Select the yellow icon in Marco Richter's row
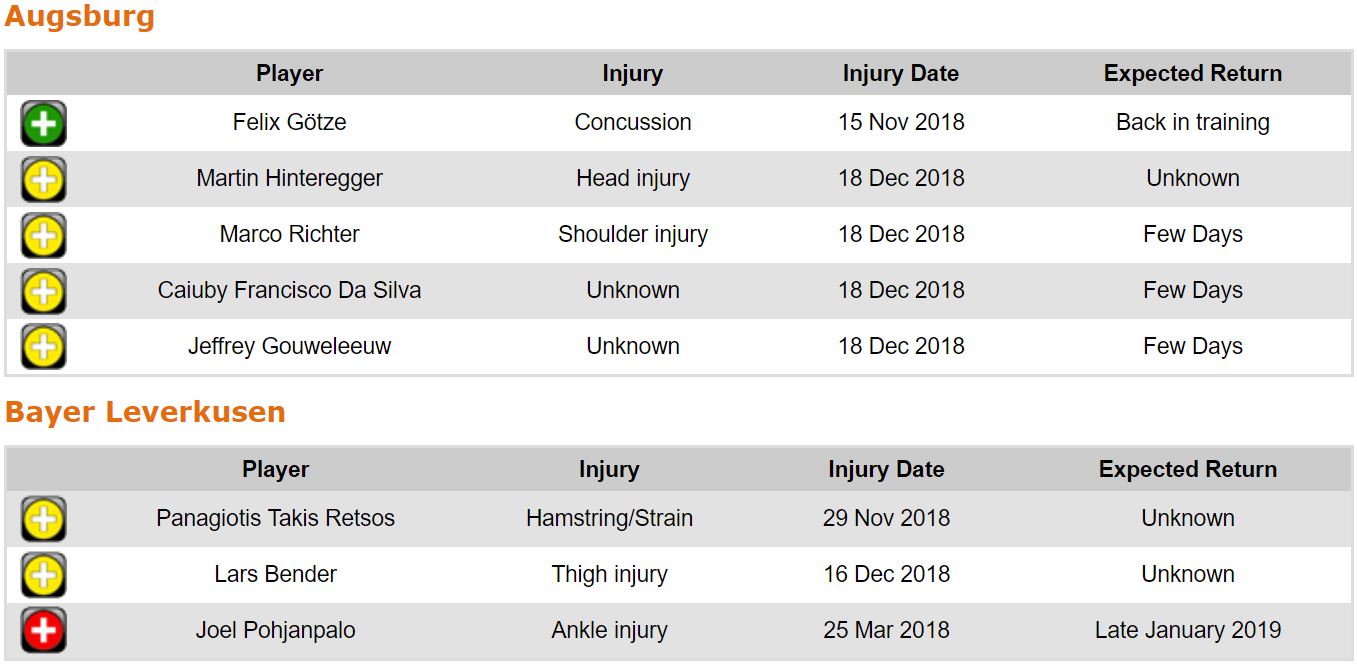The width and height of the screenshot is (1357, 664). point(43,236)
